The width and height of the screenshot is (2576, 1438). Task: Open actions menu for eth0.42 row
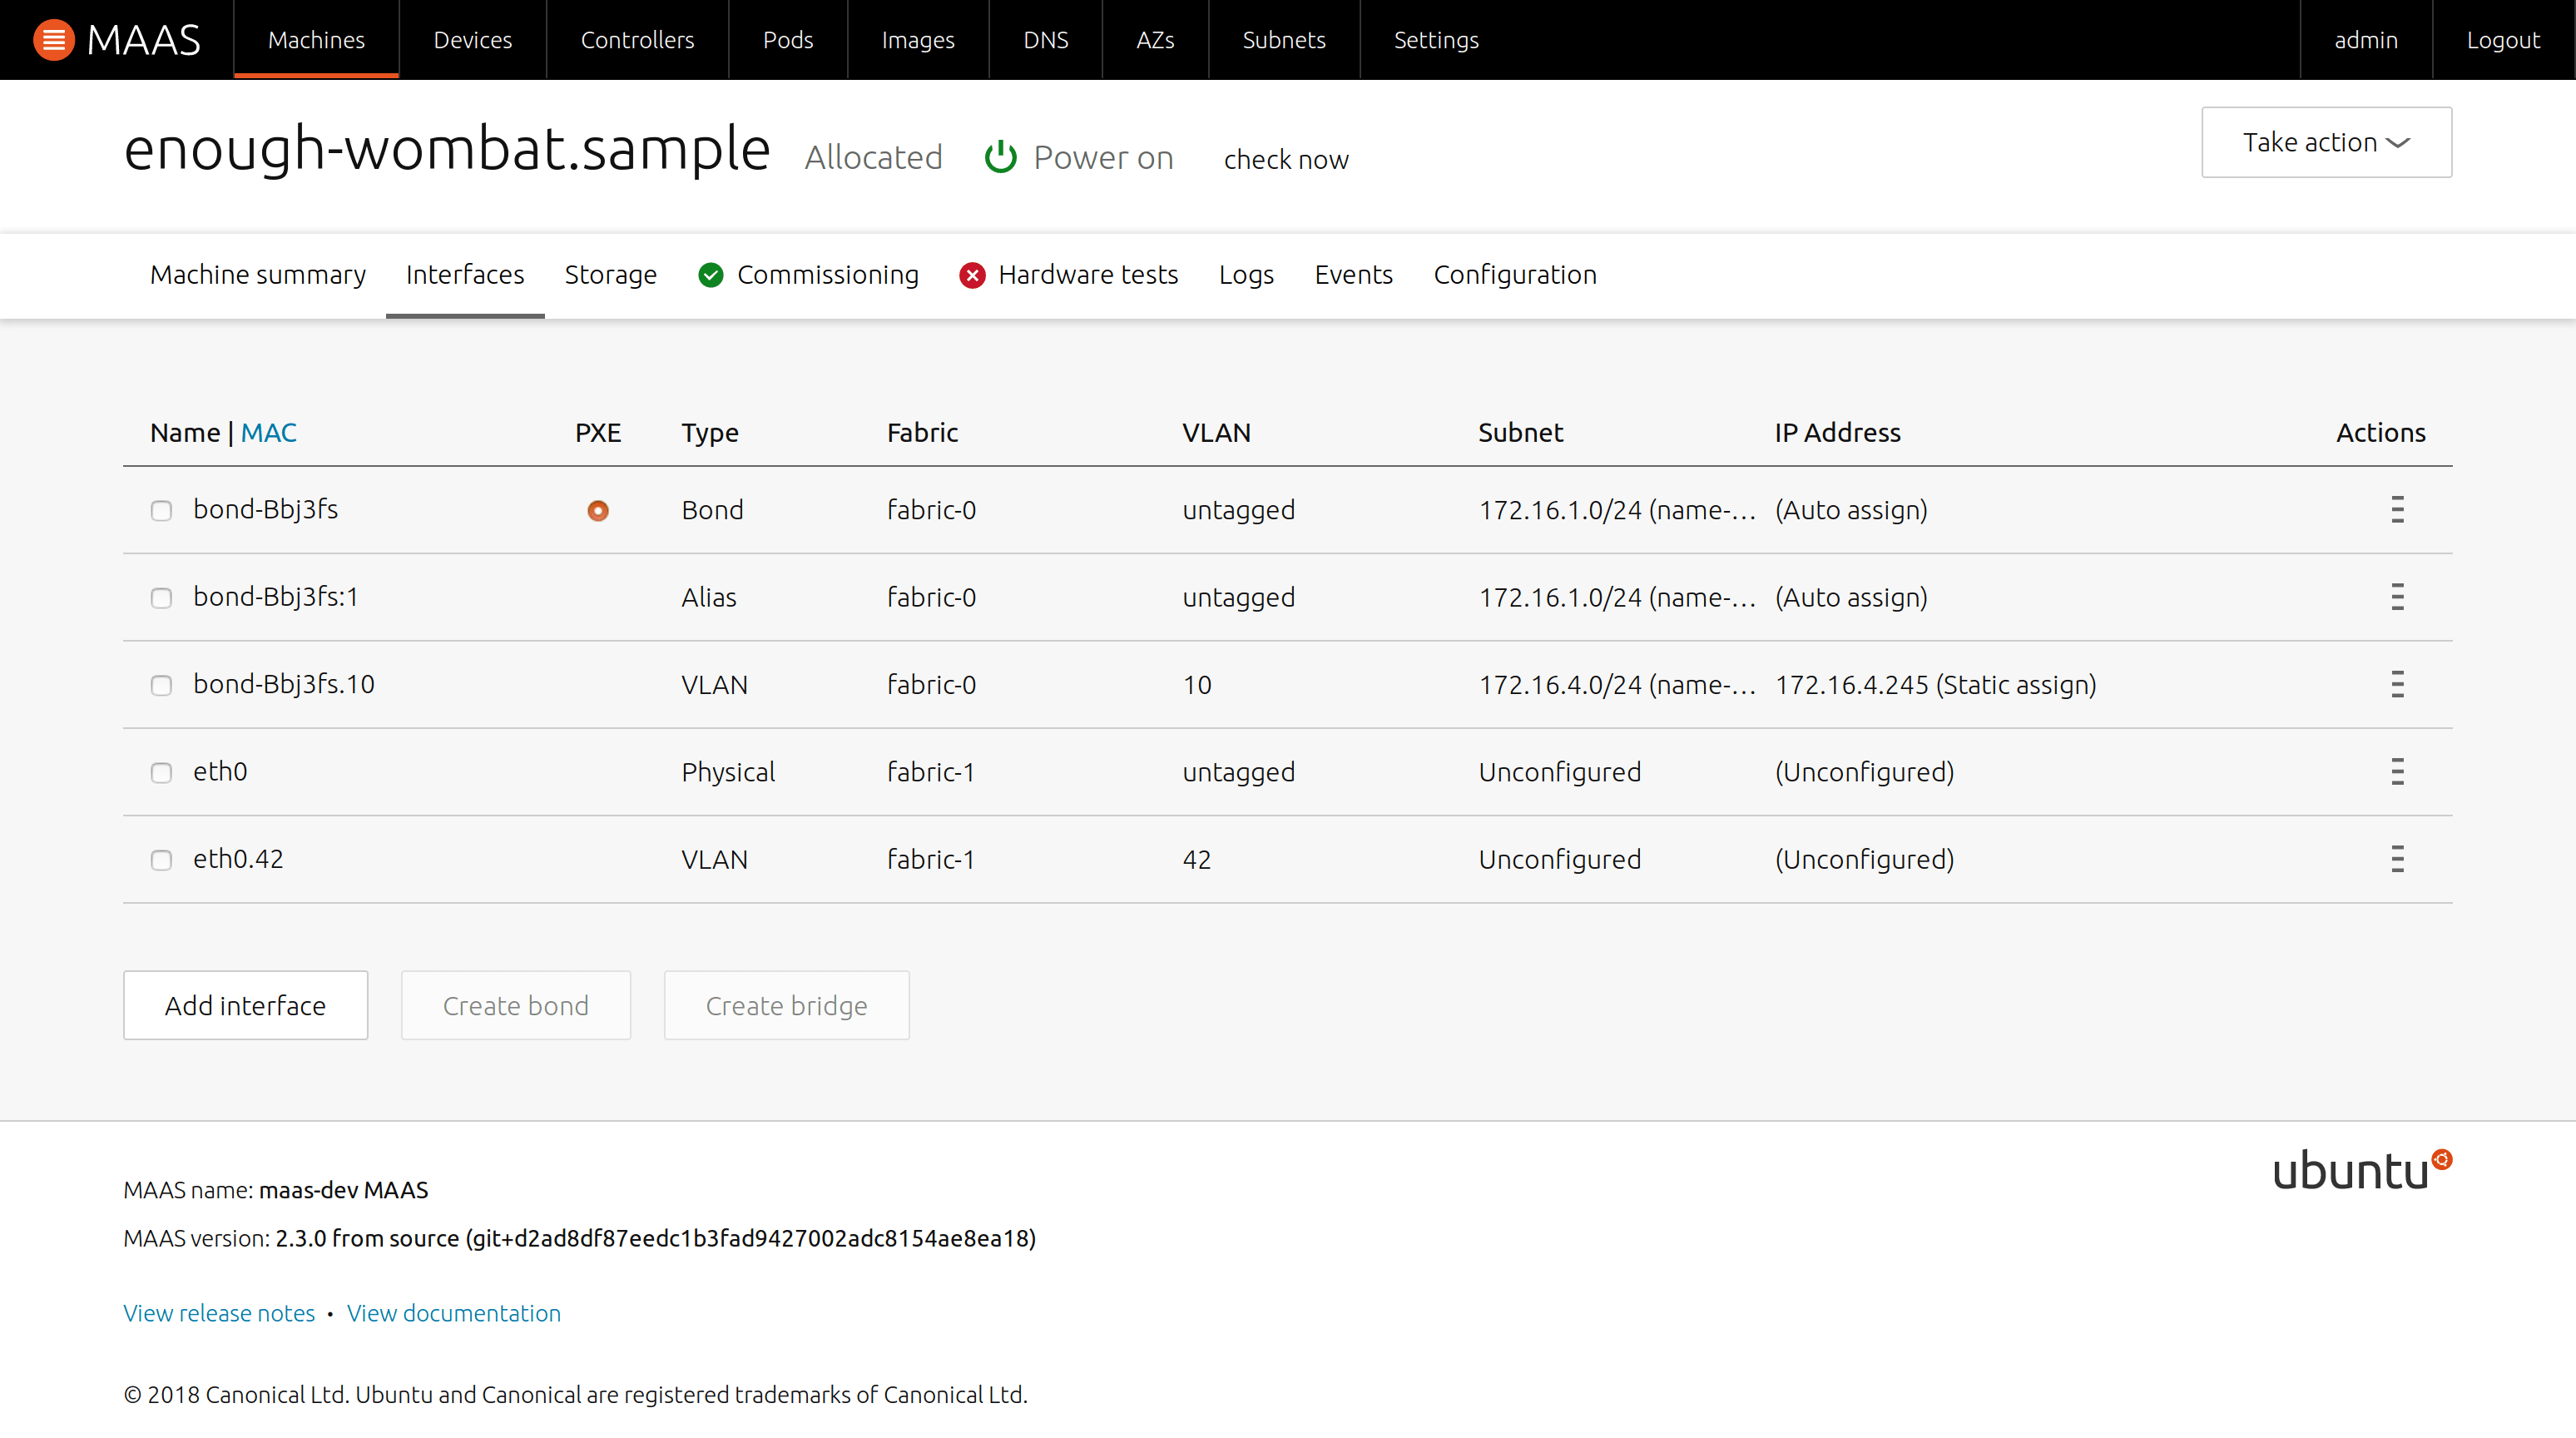tap(2397, 860)
